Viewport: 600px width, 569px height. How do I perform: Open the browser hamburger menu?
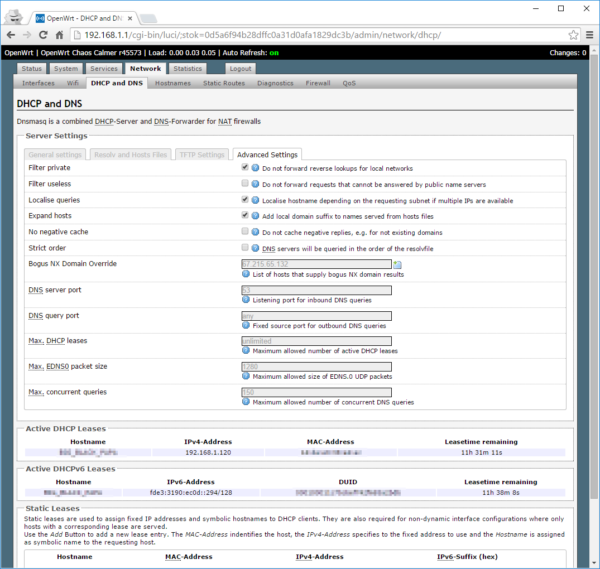coord(588,35)
